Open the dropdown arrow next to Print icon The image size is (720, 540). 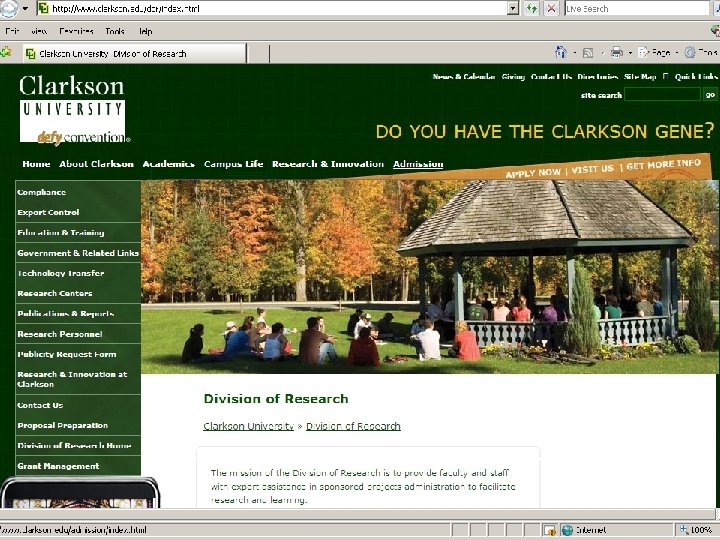pos(630,53)
